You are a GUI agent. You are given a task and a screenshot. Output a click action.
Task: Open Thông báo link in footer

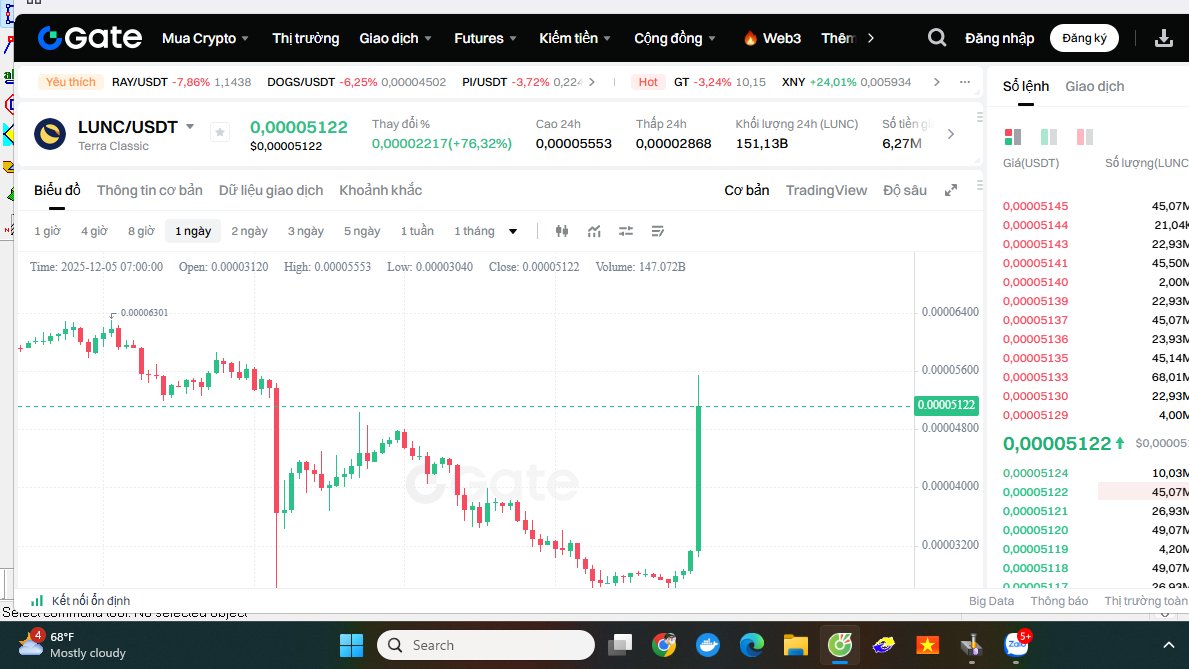[x=1059, y=601]
